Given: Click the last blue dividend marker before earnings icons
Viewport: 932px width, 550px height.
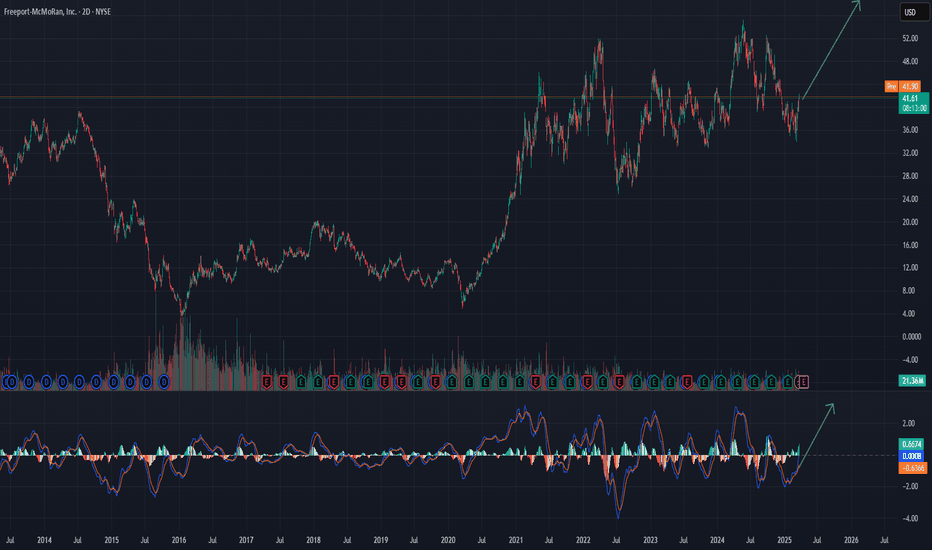Looking at the screenshot, I should (x=164, y=382).
